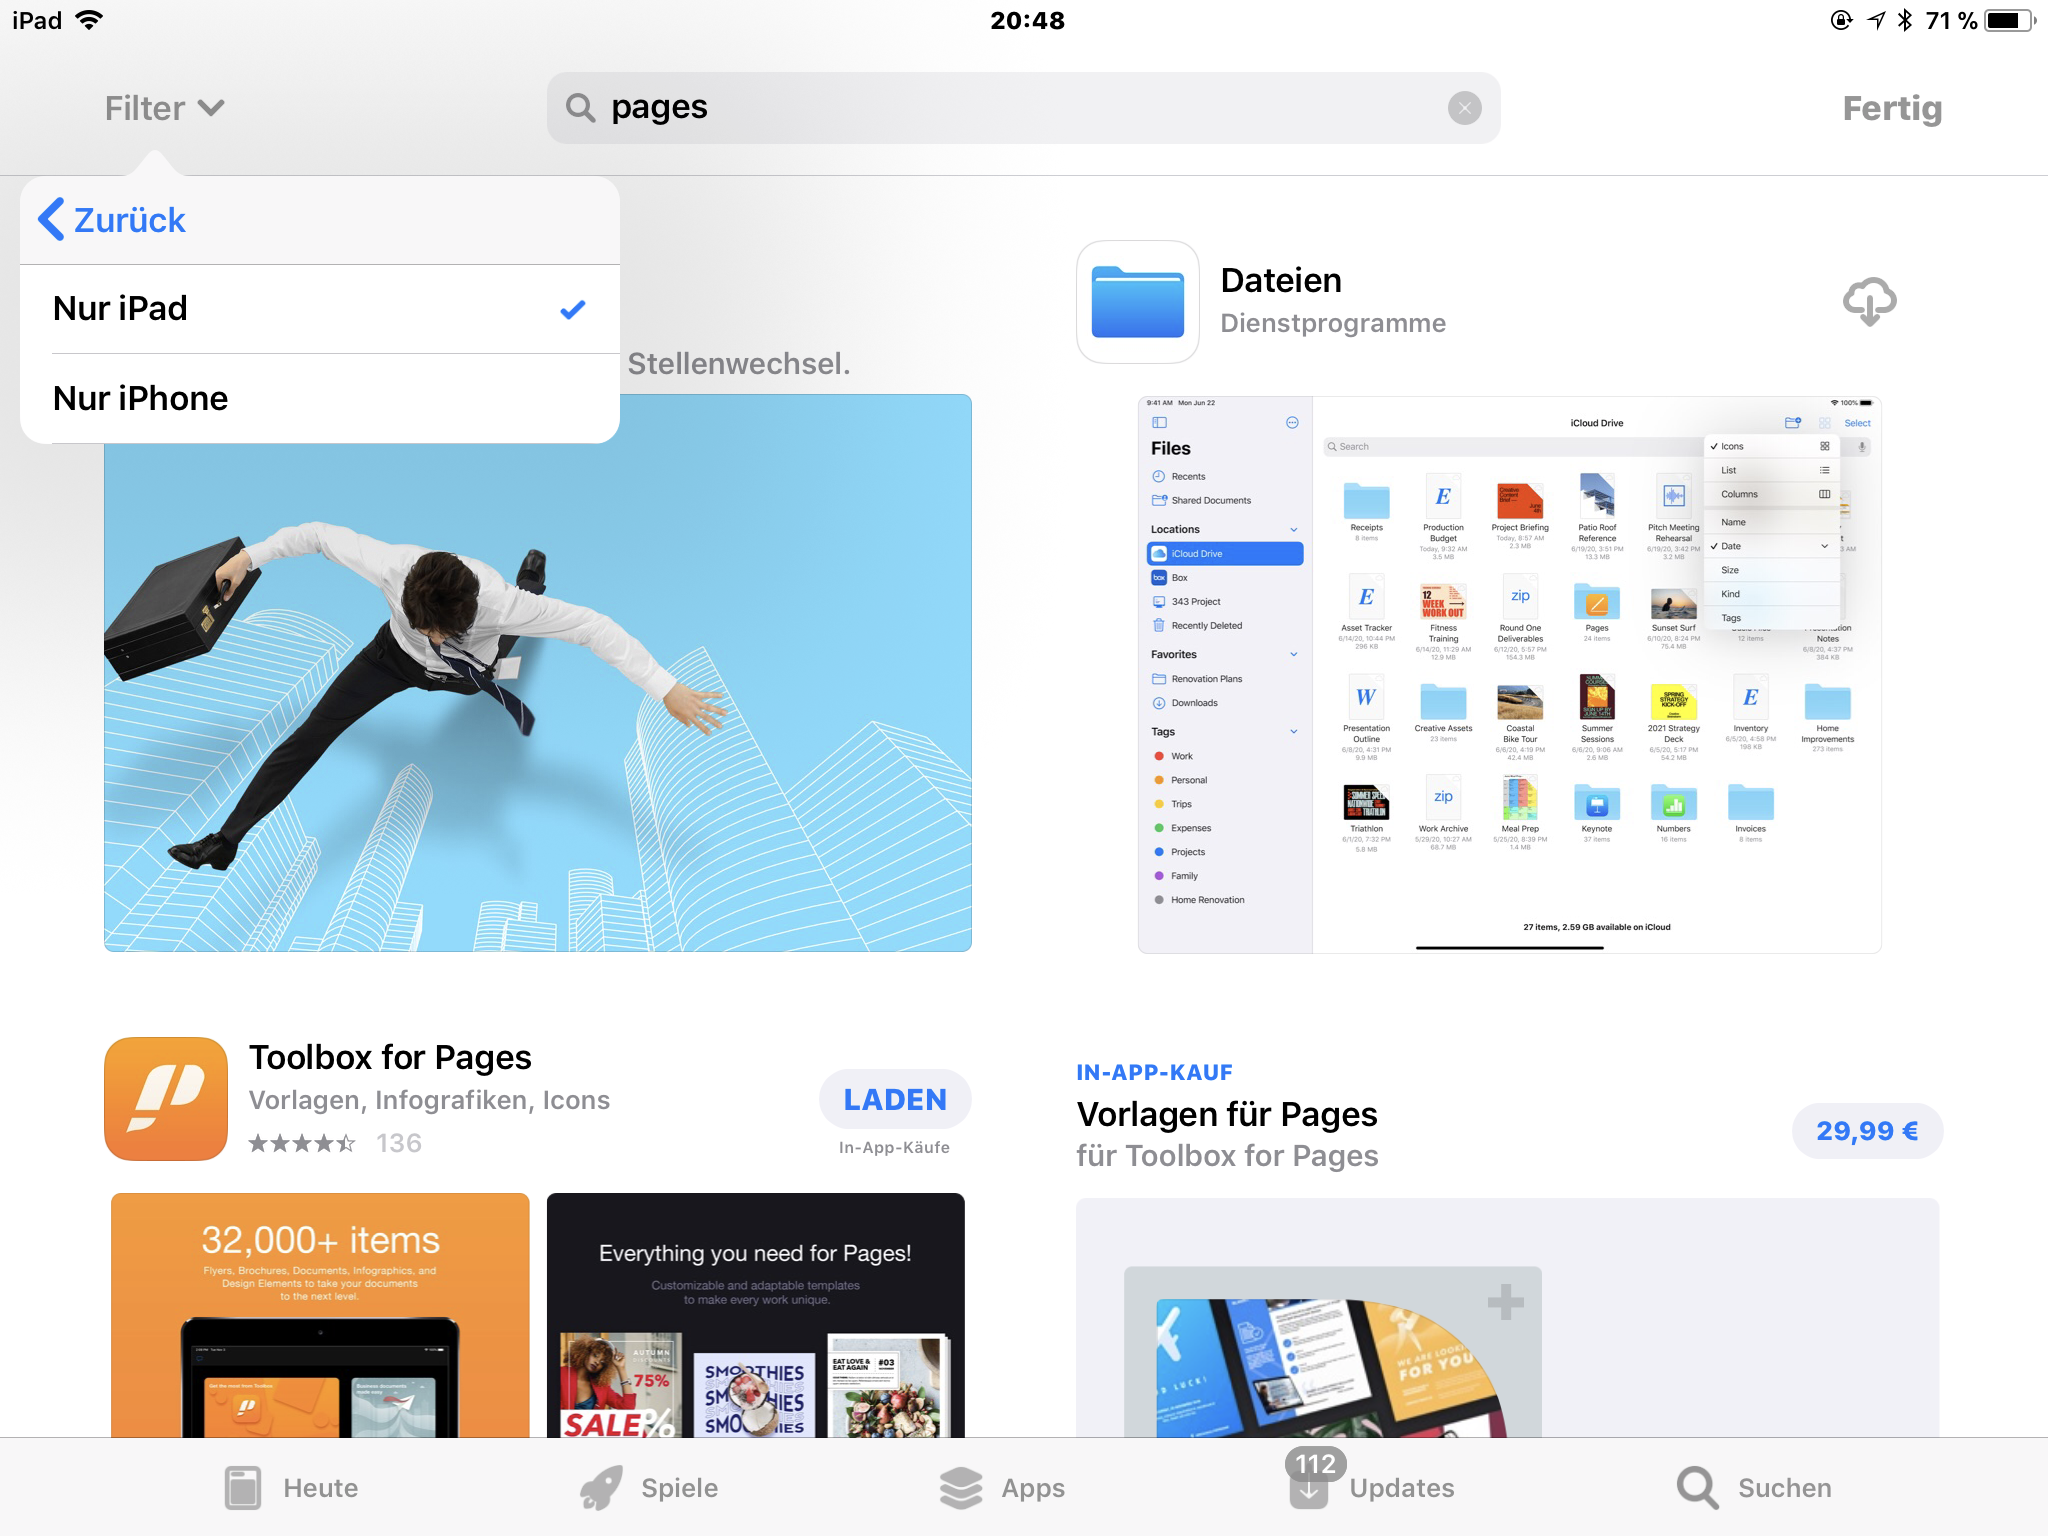
Task: Open the Updates tab with badge 112
Action: point(1371,1487)
